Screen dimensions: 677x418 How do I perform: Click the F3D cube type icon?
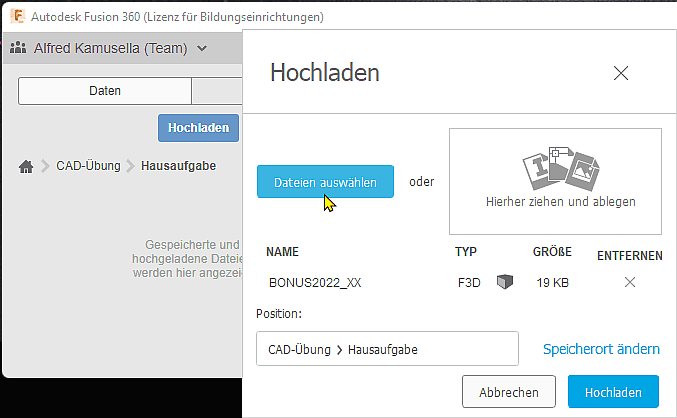click(x=504, y=283)
